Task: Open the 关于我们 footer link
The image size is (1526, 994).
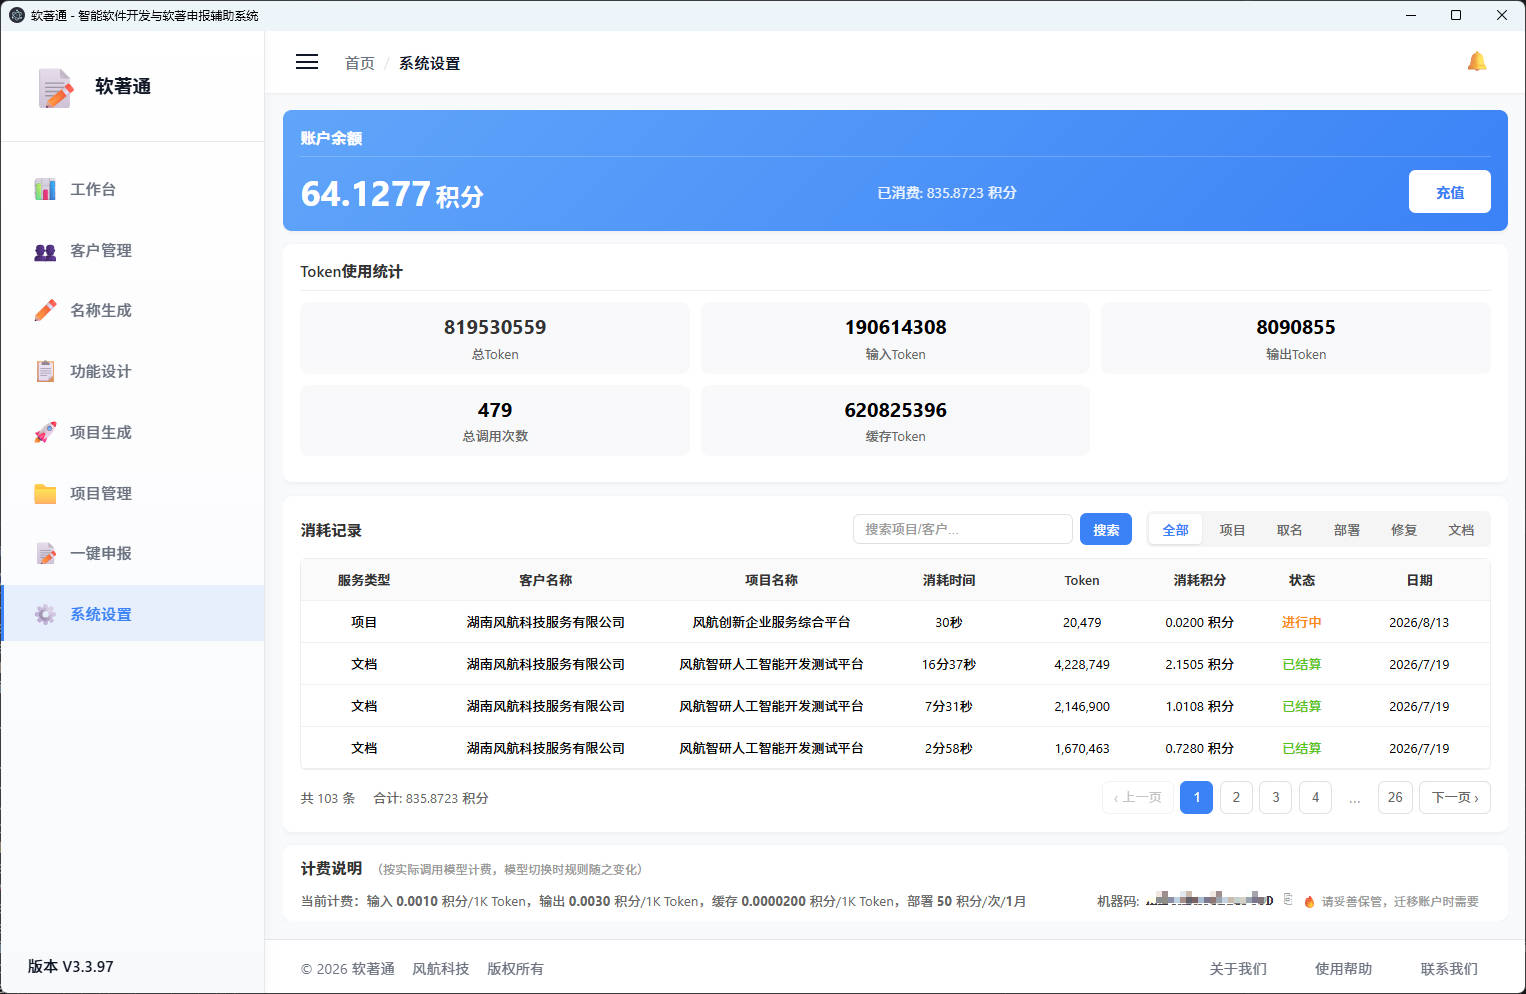Action: click(x=1238, y=968)
